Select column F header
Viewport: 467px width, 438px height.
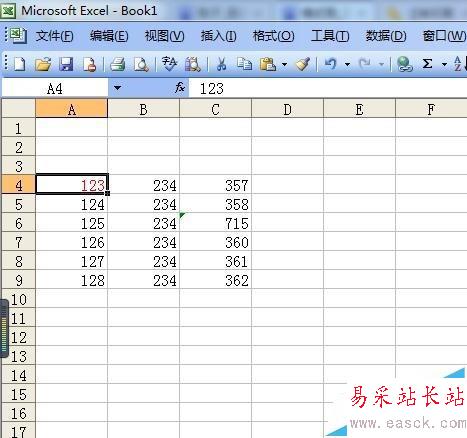point(431,109)
